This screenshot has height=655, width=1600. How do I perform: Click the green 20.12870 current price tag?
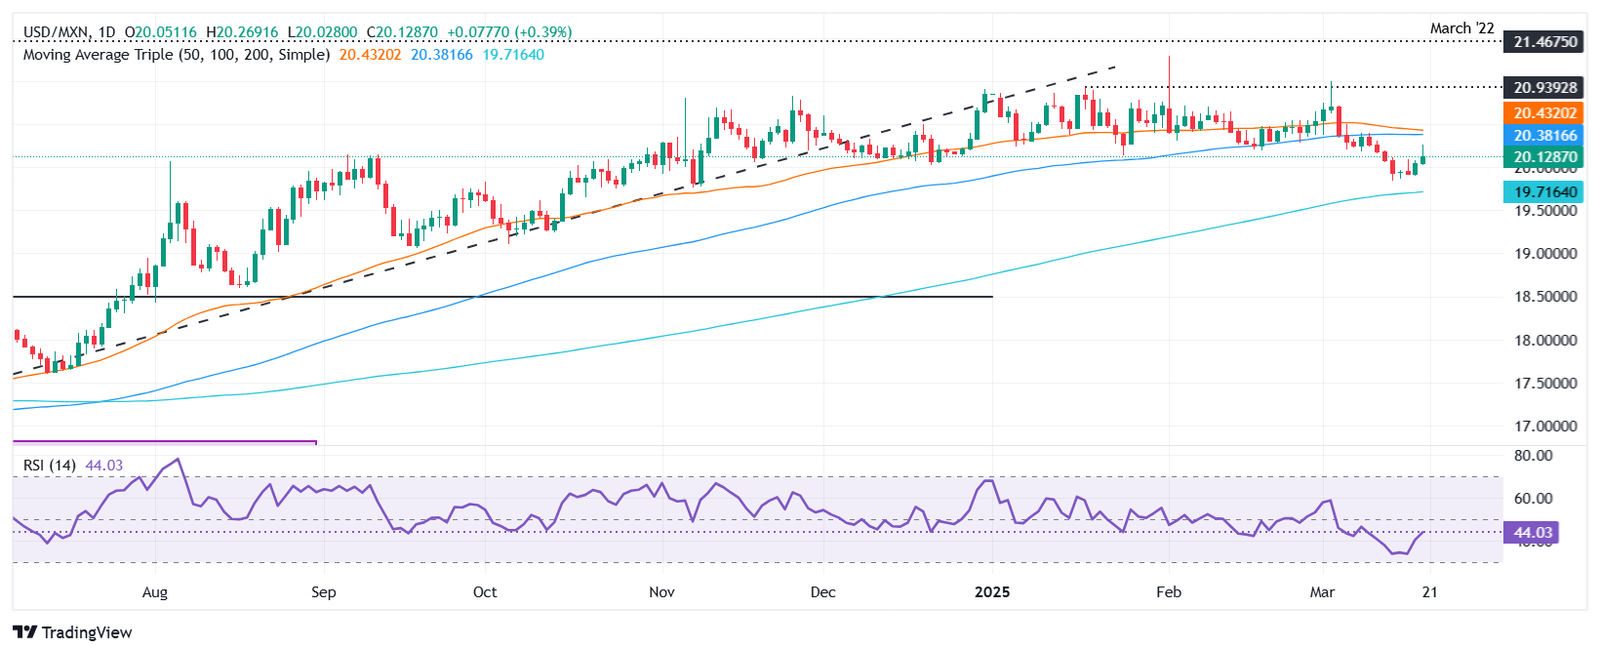point(1544,157)
